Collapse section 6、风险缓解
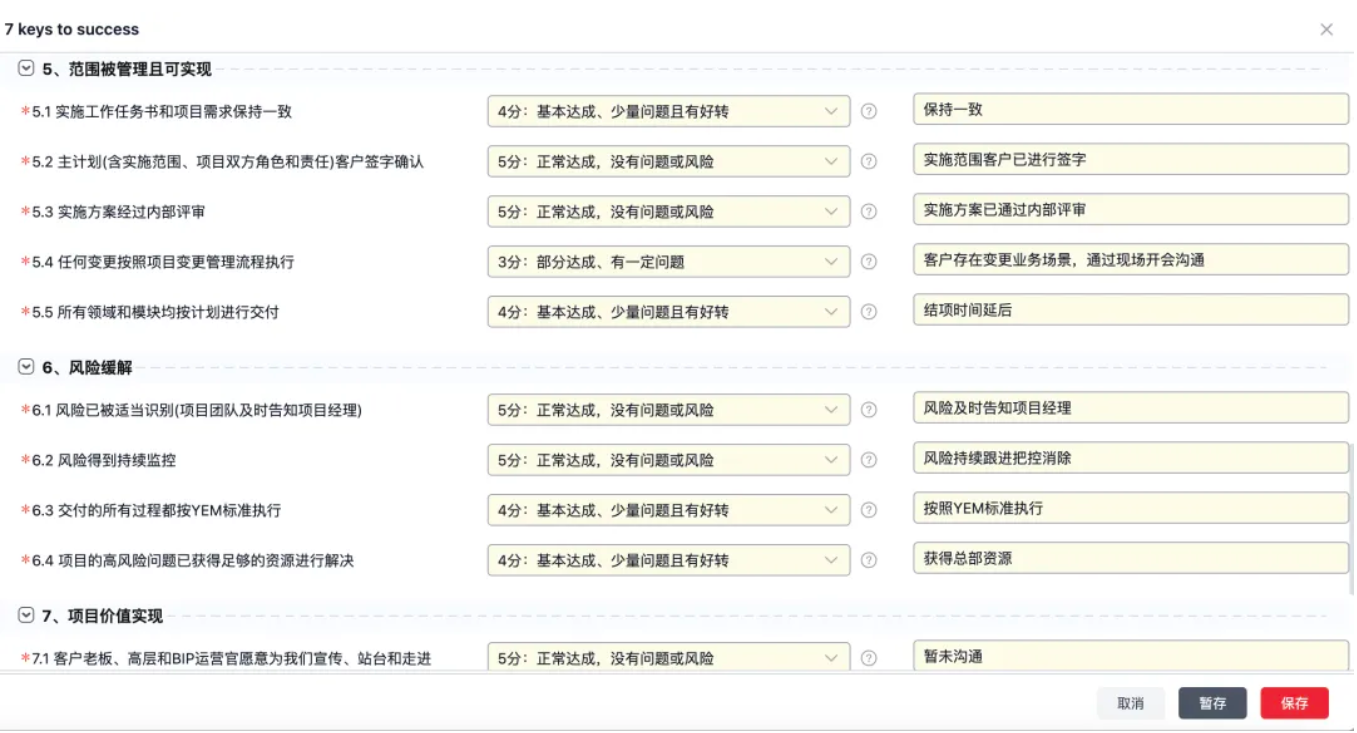The height and width of the screenshot is (733, 1357). click(26, 367)
